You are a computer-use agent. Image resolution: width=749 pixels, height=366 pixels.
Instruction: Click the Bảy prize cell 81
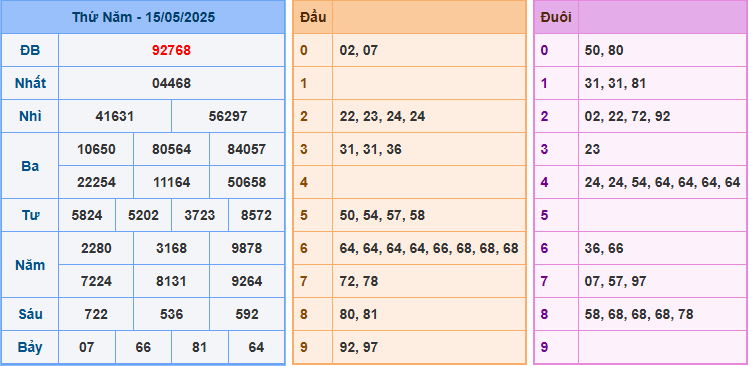coord(200,347)
